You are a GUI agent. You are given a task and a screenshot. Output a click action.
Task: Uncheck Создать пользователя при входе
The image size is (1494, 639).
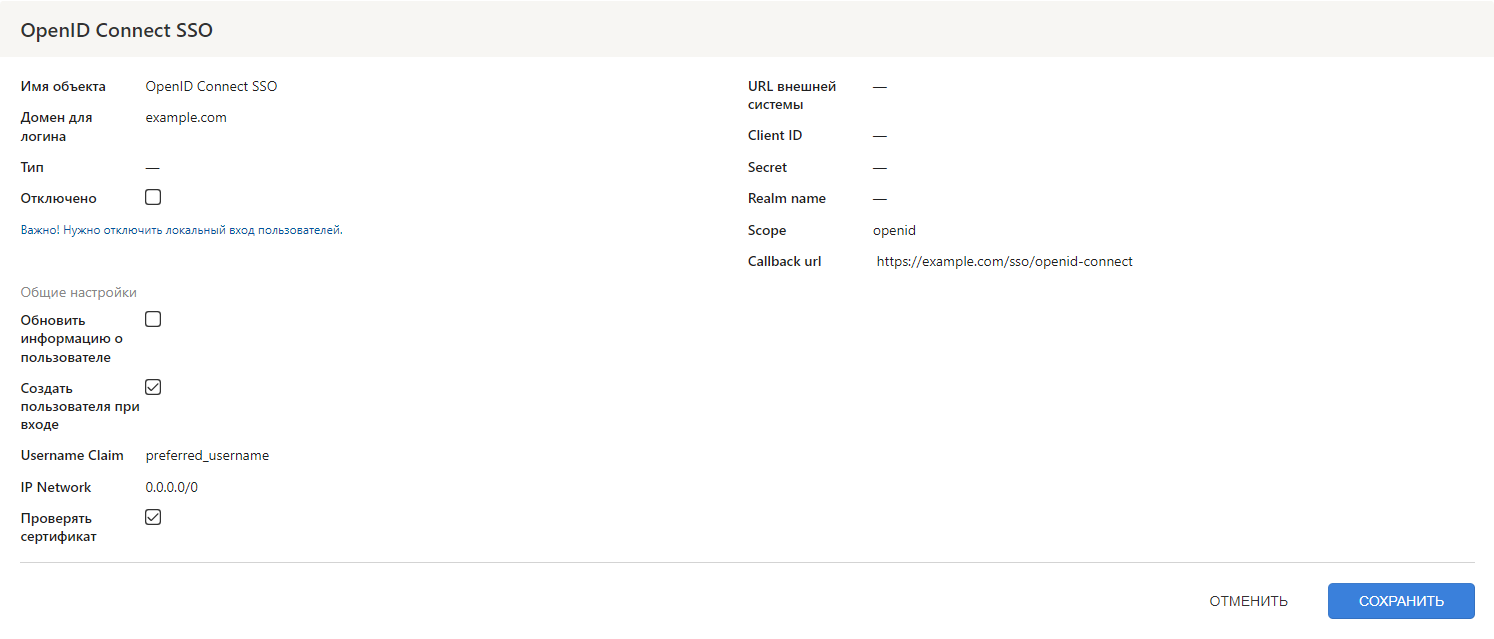coord(153,387)
